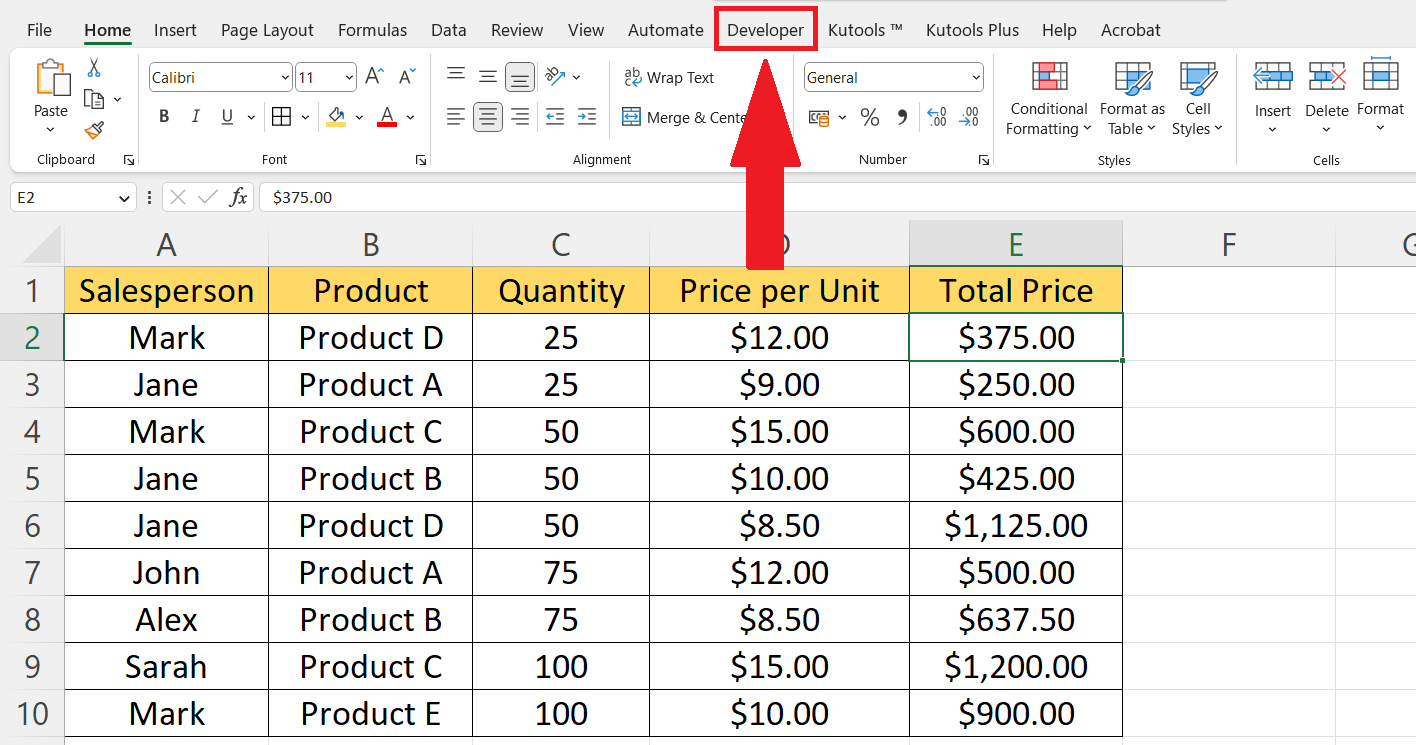The height and width of the screenshot is (745, 1416).
Task: Switch to the Developer tab
Action: 765,29
